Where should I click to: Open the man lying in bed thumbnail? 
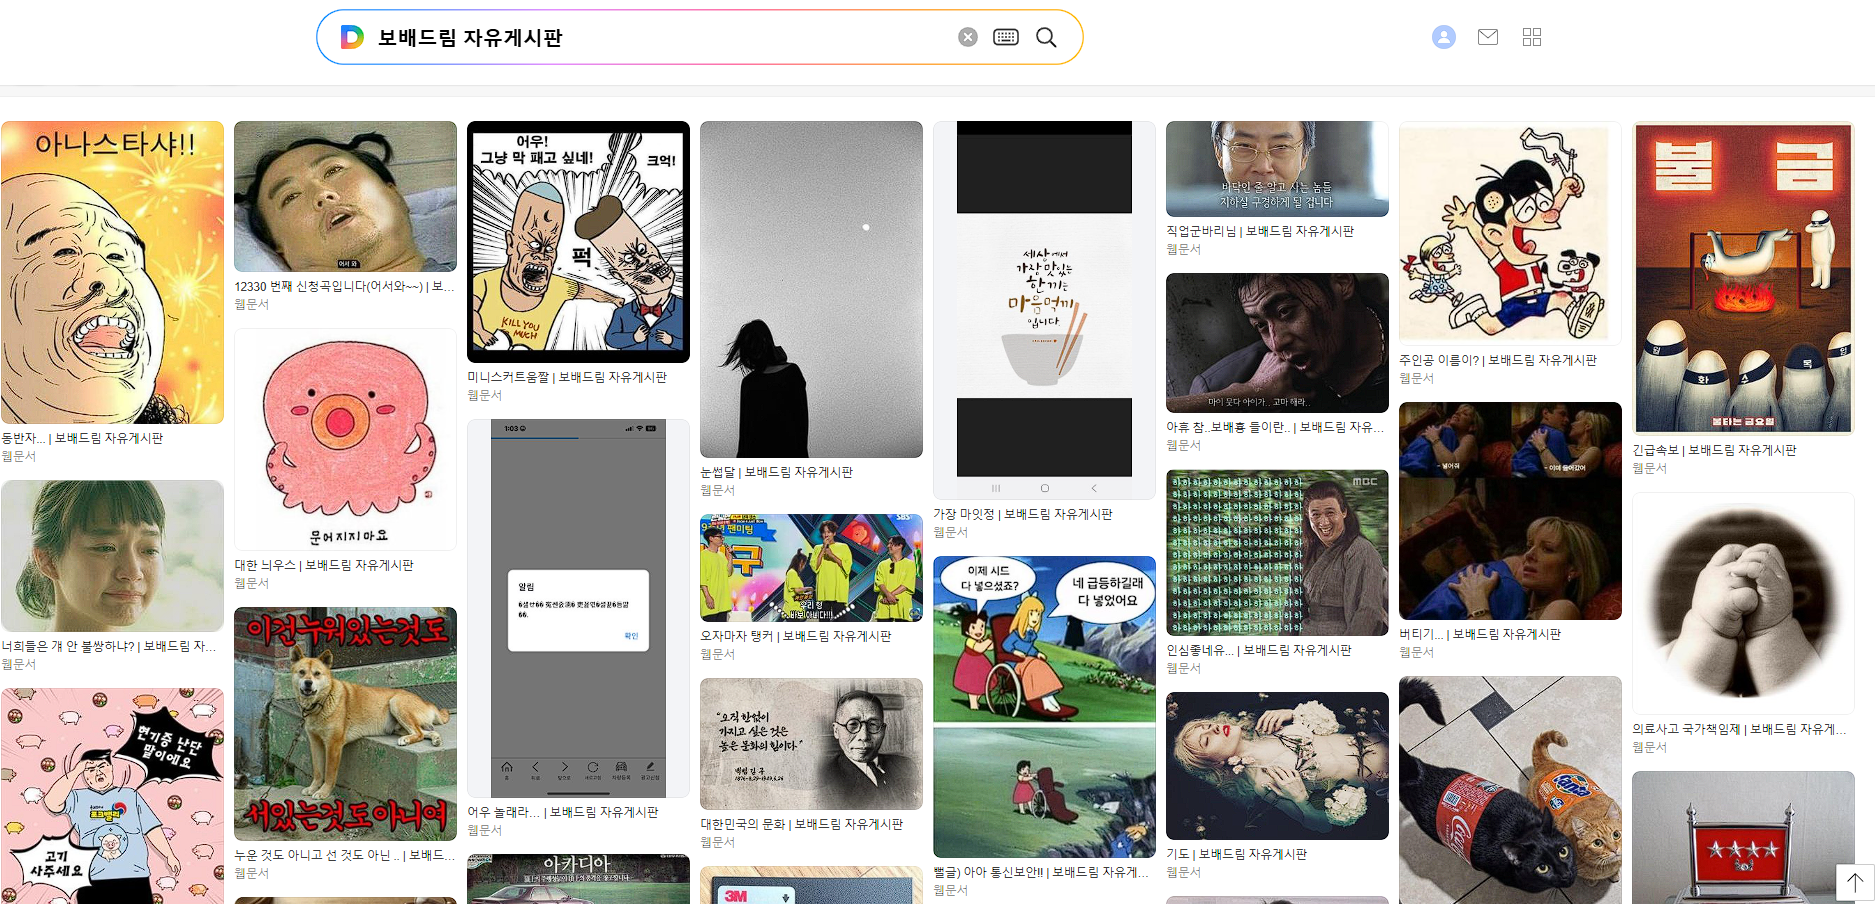click(345, 197)
